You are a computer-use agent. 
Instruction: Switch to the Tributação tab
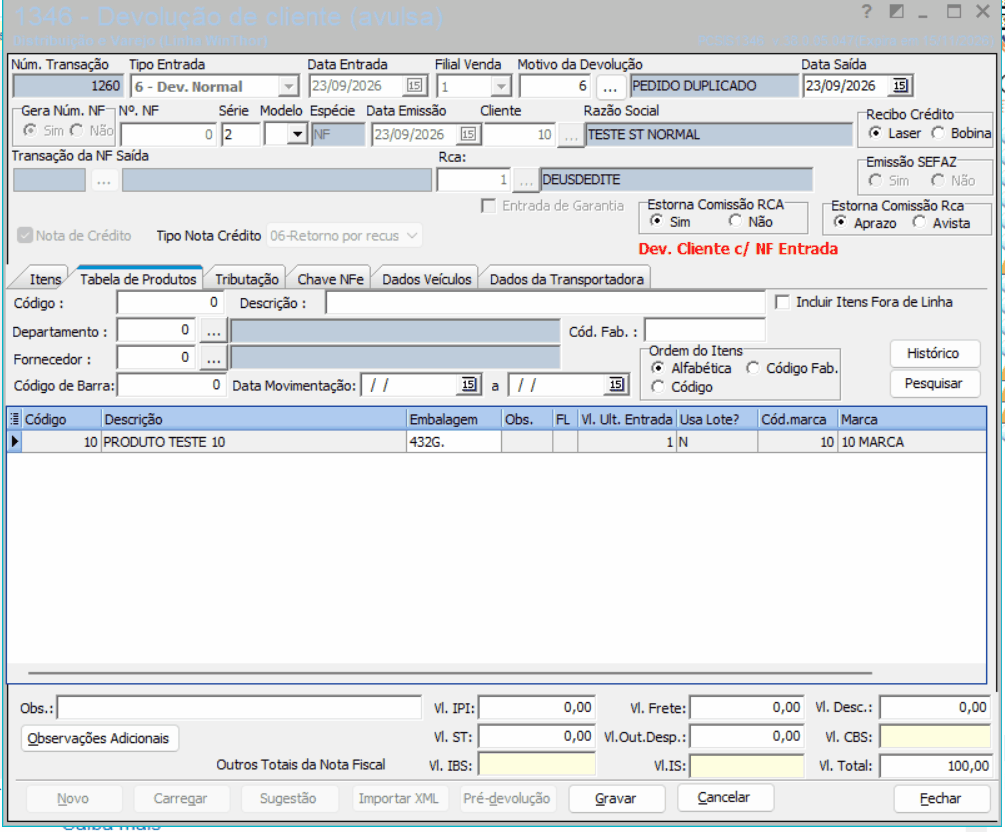pyautogui.click(x=247, y=279)
